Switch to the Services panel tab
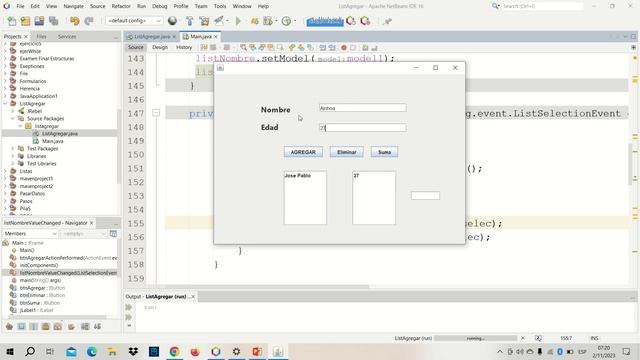Image resolution: width=640 pixels, height=360 pixels. (67, 37)
